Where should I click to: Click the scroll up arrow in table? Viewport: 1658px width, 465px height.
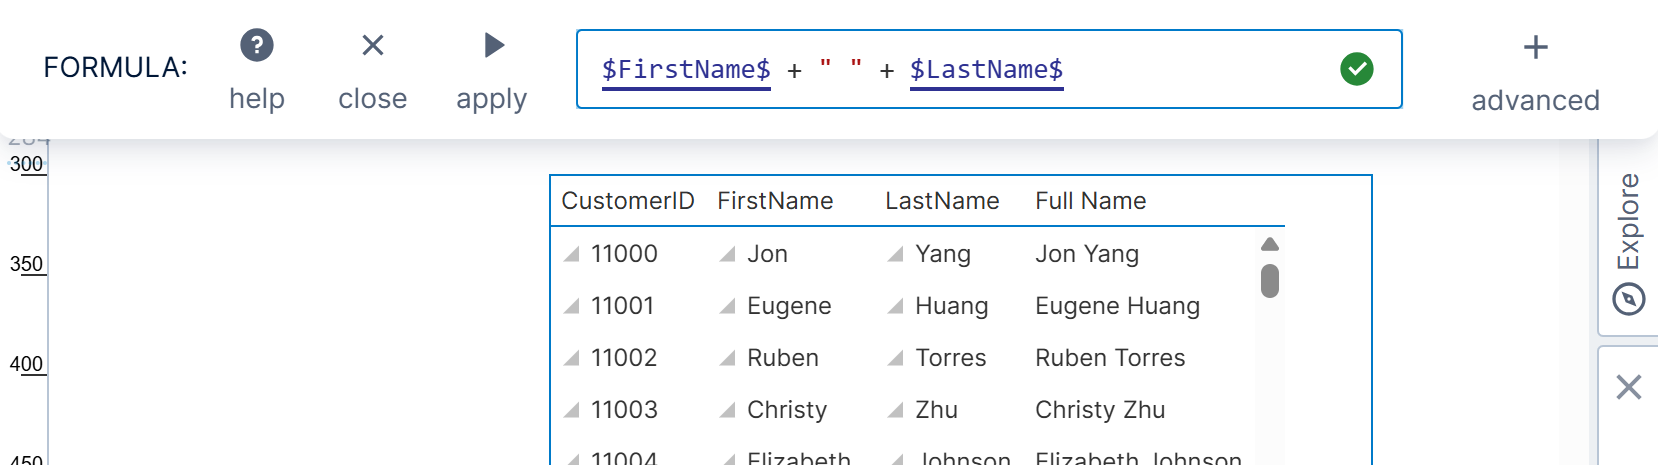[x=1270, y=245]
